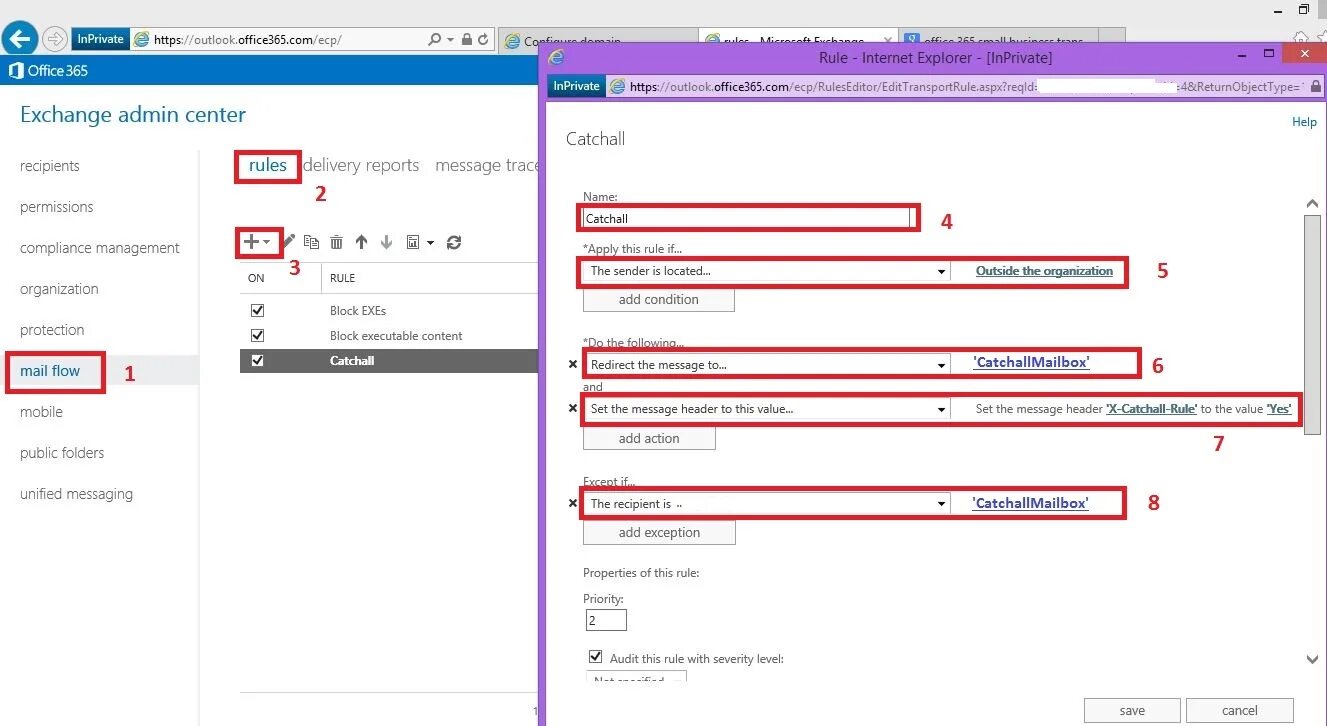Click the padlock icon in the main address bar
Image resolution: width=1327 pixels, height=726 pixels.
pyautogui.click(x=466, y=39)
